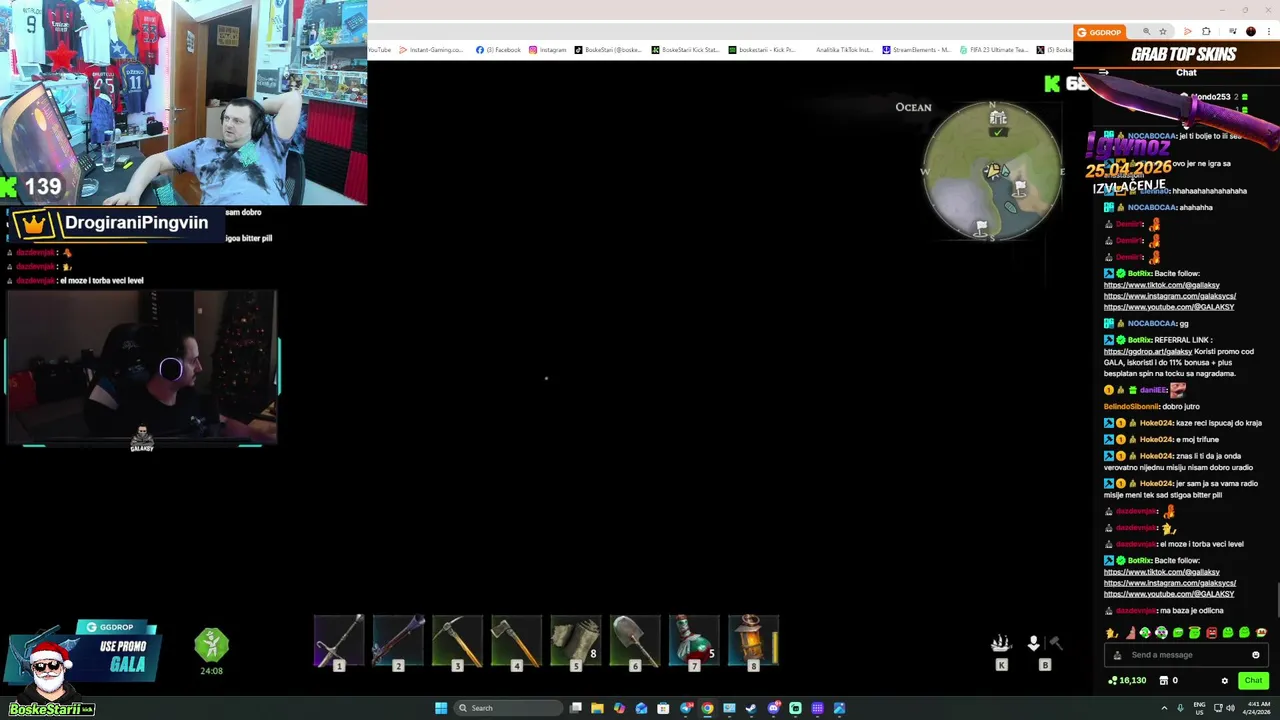Click the GGDROP Grab Top Skins banner
Viewport: 1280px width, 720px height.
pos(1176,55)
